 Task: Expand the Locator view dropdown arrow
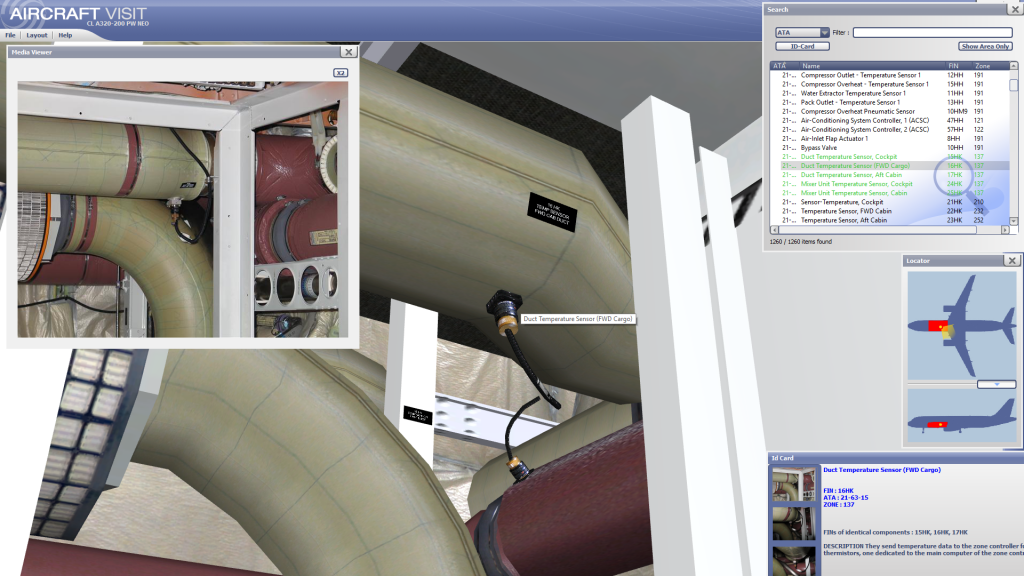(997, 385)
